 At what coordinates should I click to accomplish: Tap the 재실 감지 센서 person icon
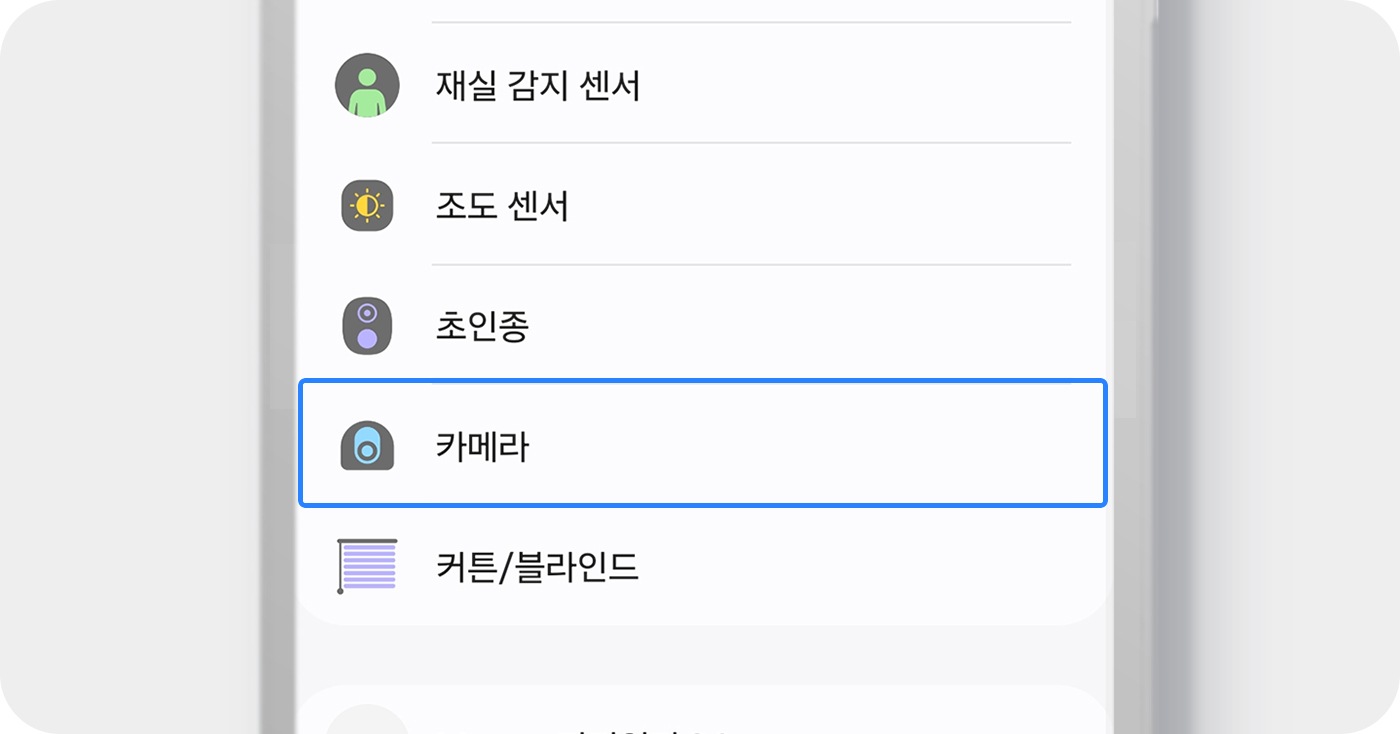(367, 86)
